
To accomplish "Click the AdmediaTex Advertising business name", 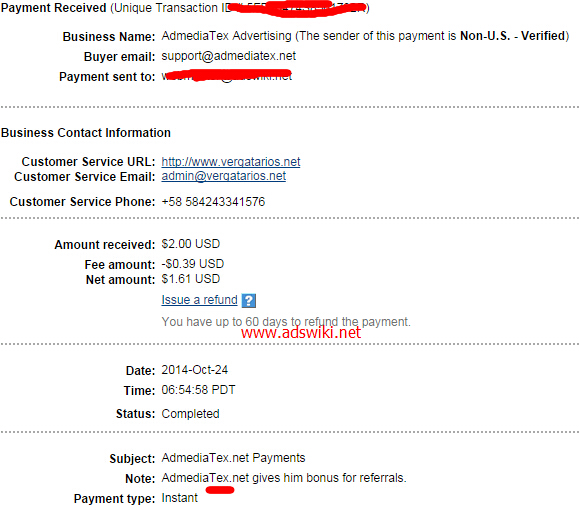I will coord(226,36).
